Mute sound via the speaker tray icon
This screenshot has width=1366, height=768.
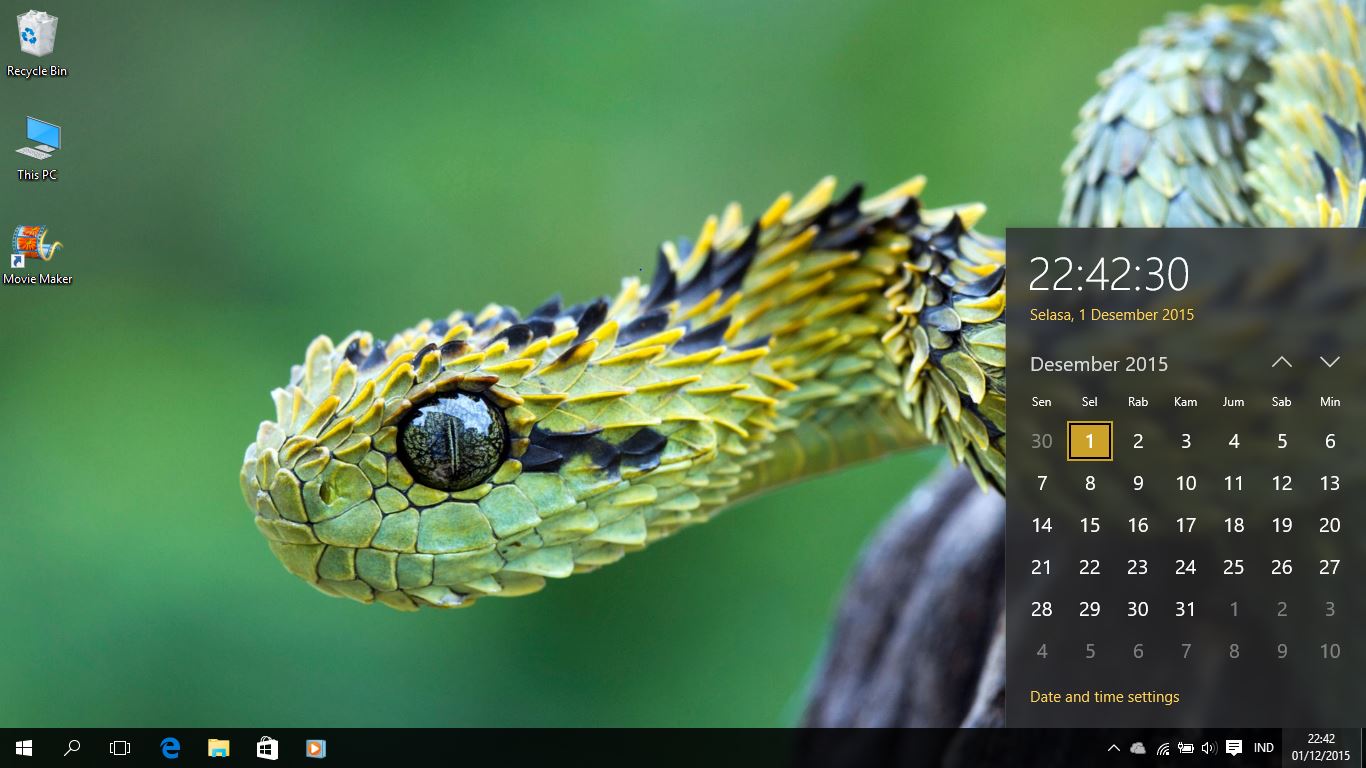[x=1208, y=747]
